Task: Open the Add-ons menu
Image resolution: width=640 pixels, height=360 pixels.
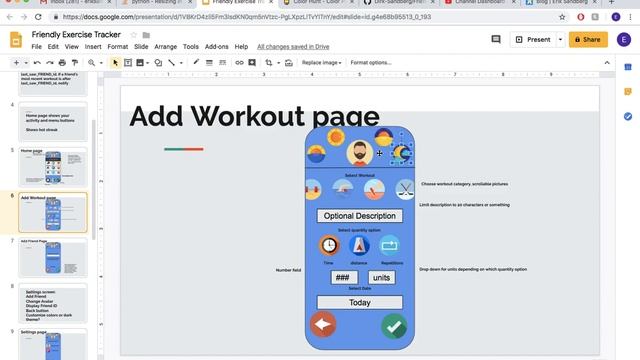Action: click(x=216, y=47)
